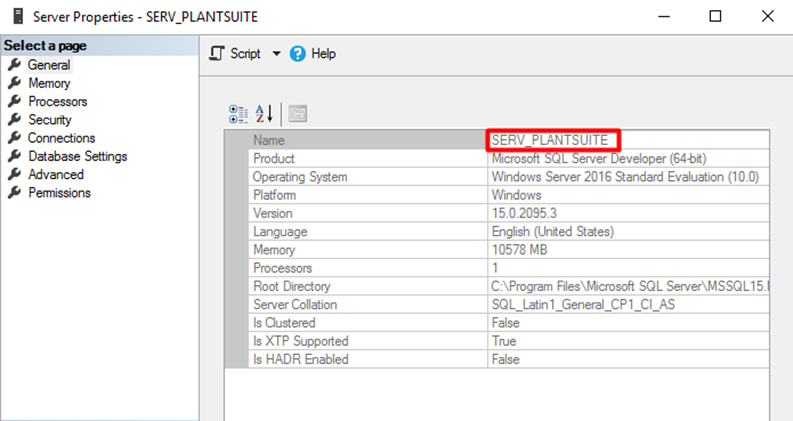This screenshot has height=421, width=793.
Task: Open the Database Settings page
Action: click(x=77, y=156)
